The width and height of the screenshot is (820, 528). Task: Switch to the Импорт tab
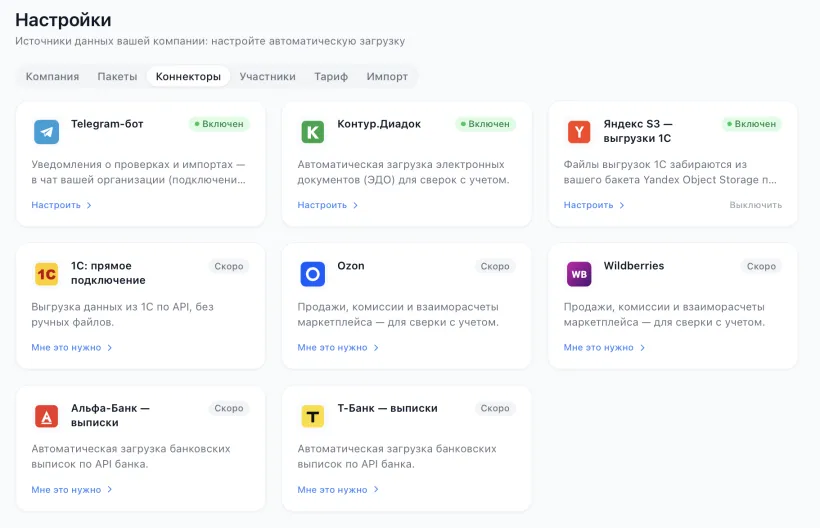tap(387, 76)
